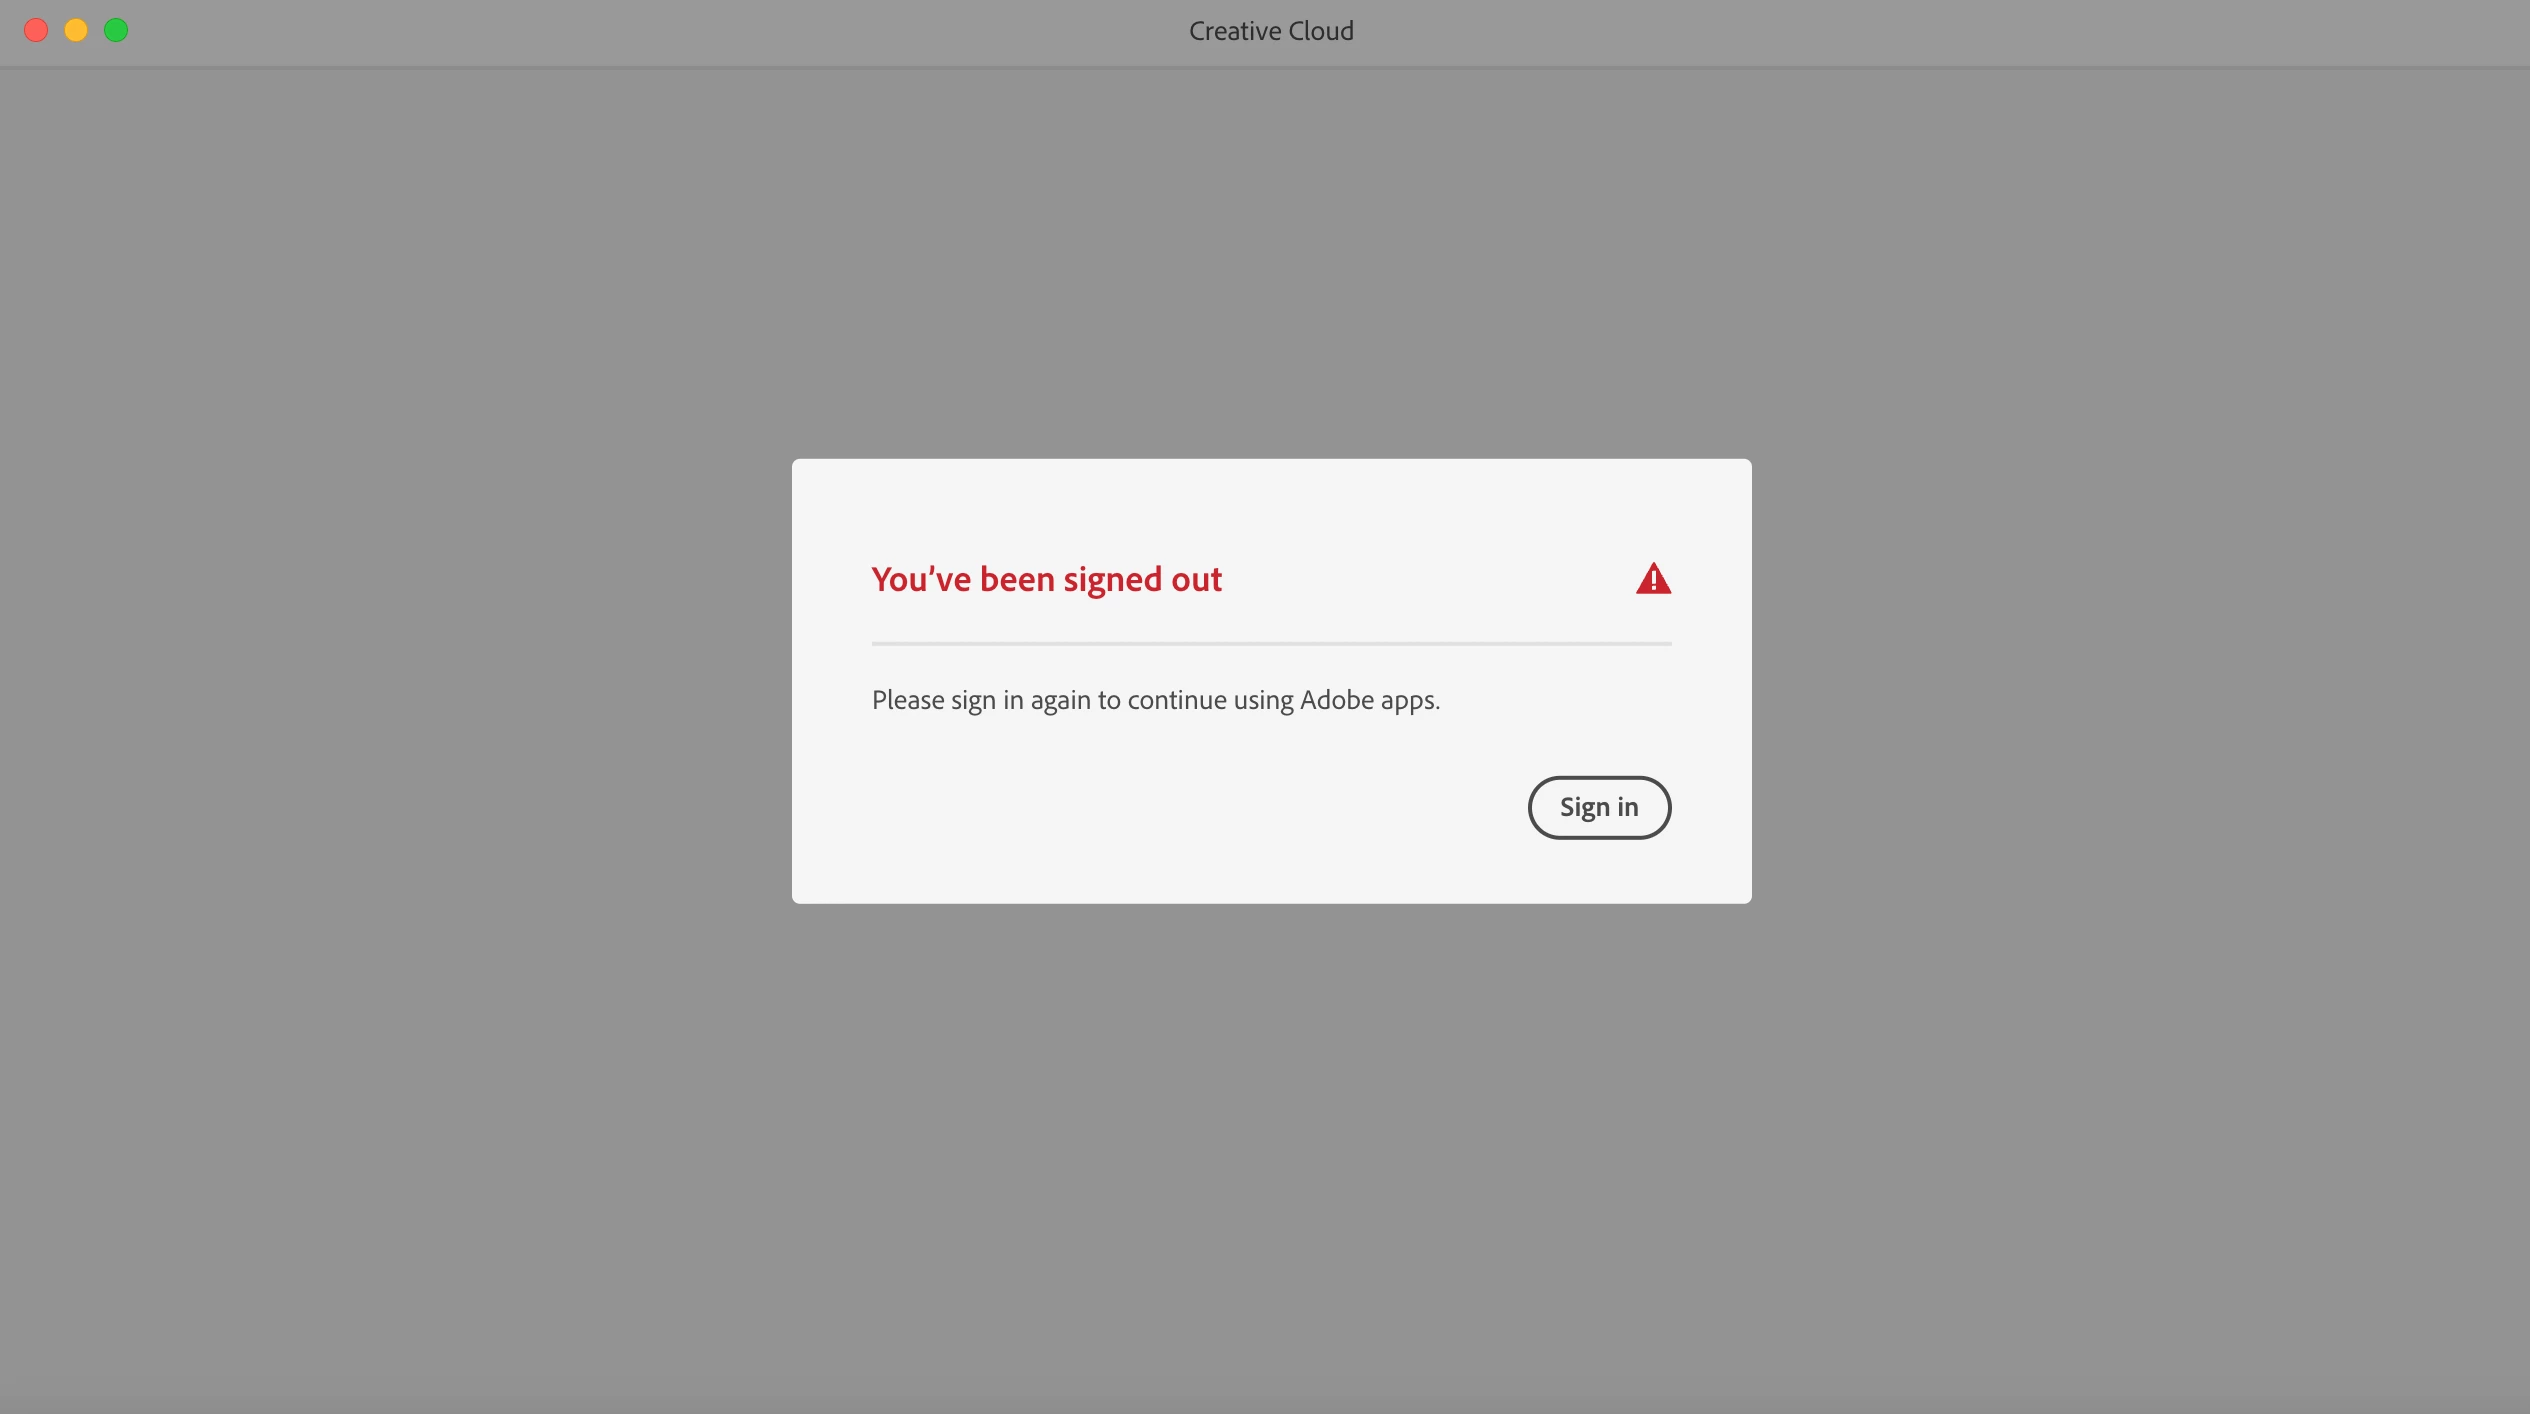Screen dimensions: 2530x1414
Task: Click the dimmed background right of dialog
Action: pos(2140,680)
